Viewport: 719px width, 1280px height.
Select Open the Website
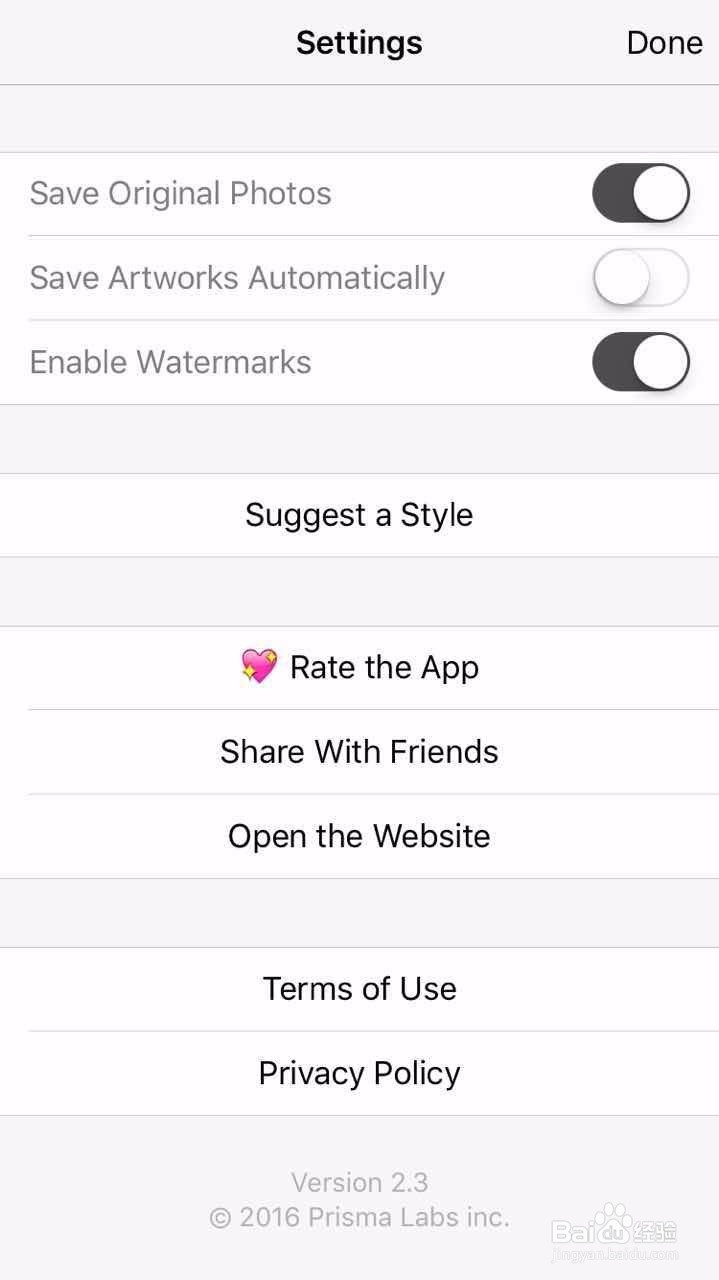tap(359, 836)
